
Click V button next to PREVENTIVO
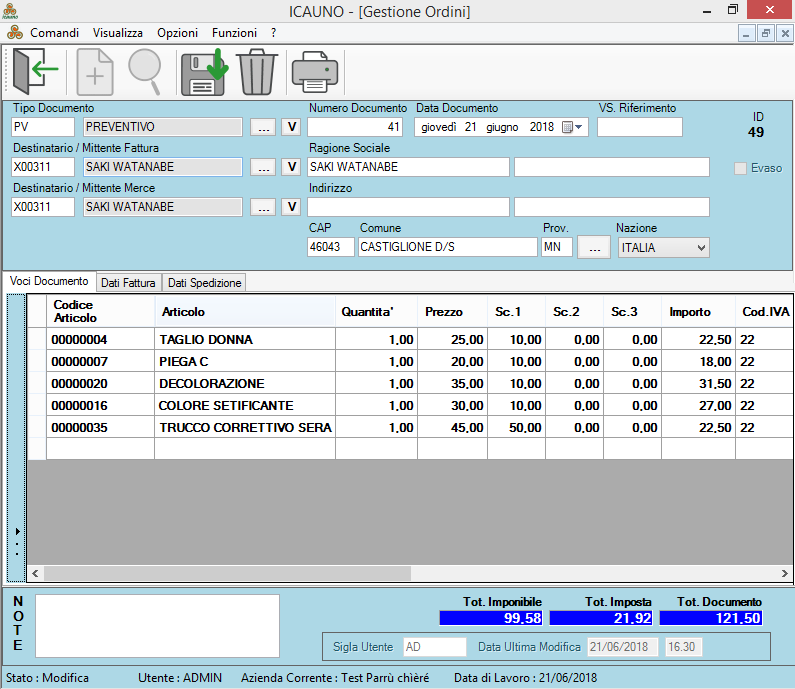(291, 127)
